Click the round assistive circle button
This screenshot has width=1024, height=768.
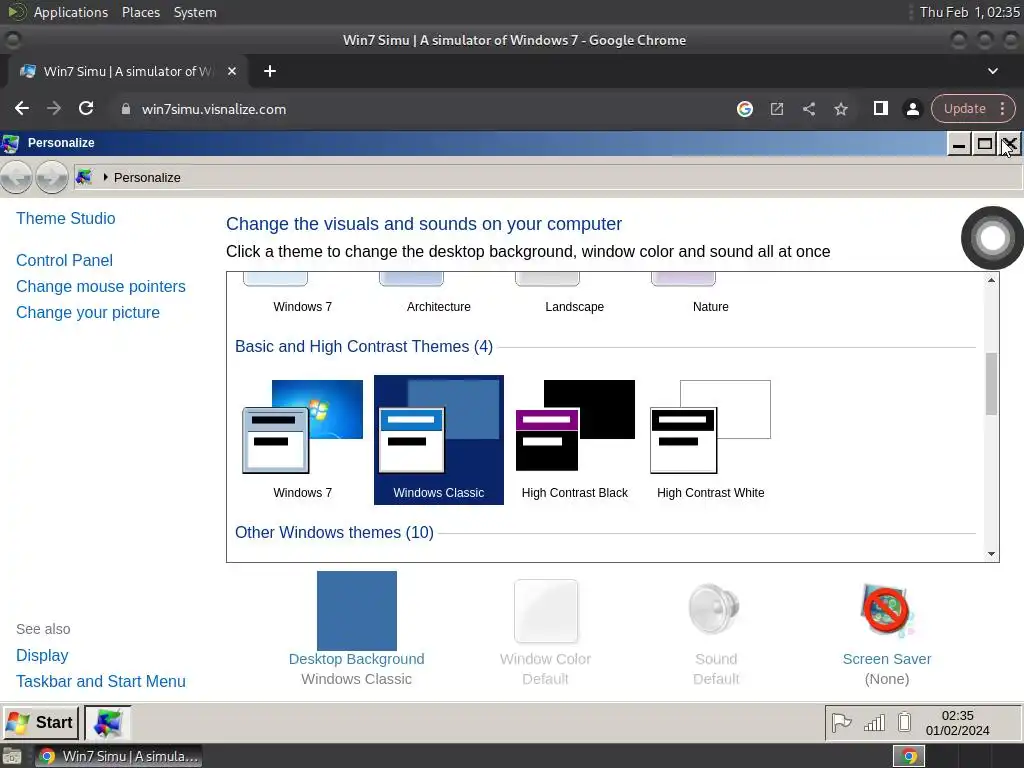[992, 238]
